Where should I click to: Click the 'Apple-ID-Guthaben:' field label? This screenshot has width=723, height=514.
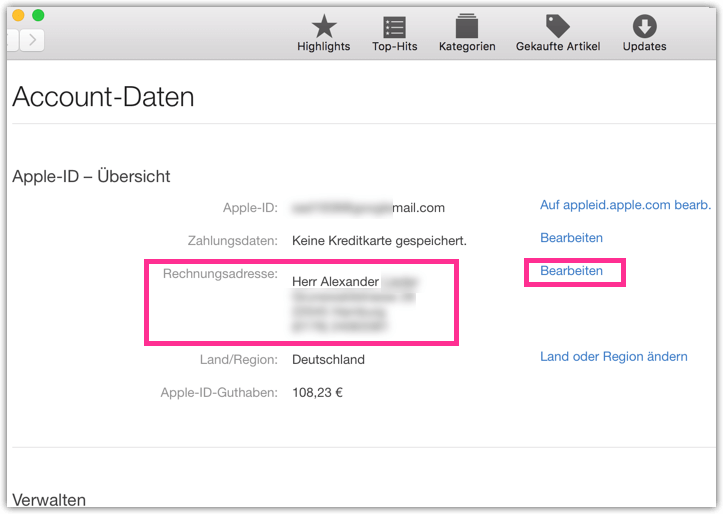coord(219,393)
